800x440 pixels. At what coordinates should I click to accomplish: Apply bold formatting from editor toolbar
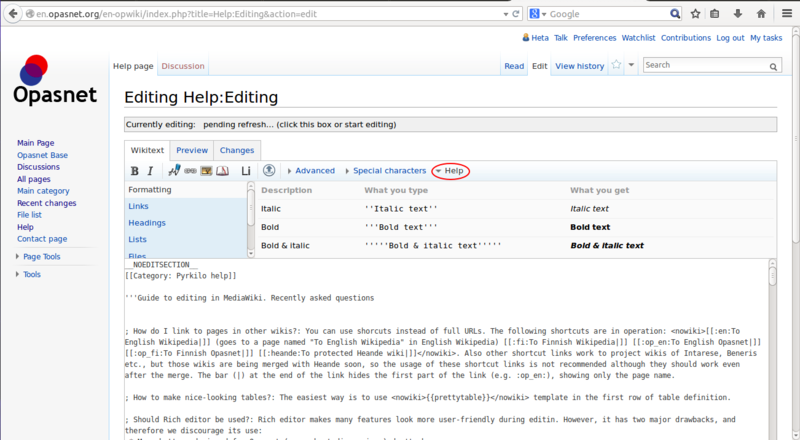pos(135,171)
